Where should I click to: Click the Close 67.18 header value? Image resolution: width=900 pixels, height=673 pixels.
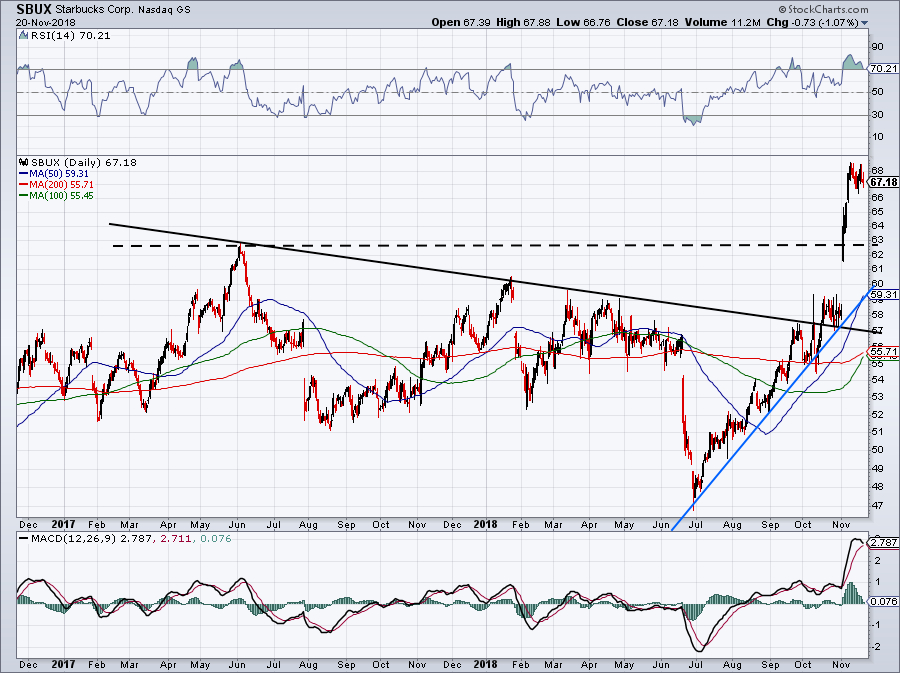[647, 22]
